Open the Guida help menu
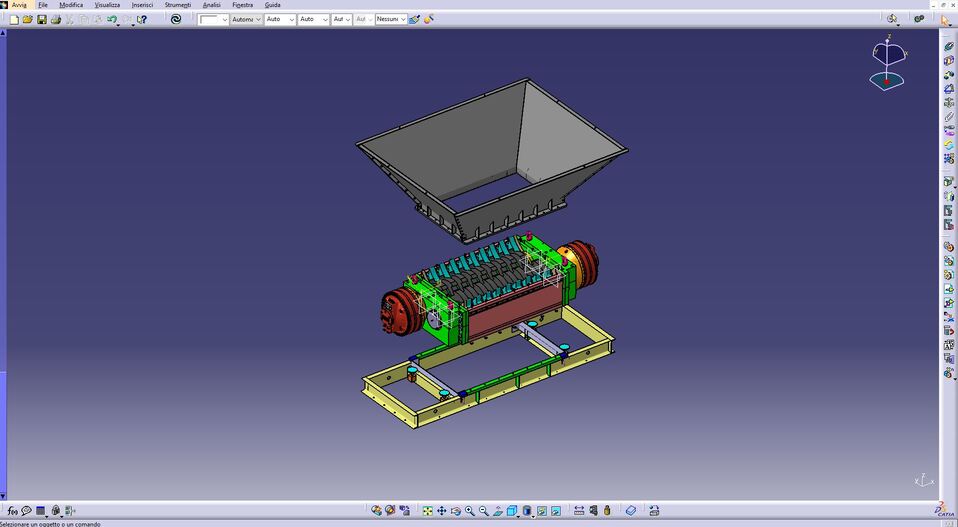 272,5
